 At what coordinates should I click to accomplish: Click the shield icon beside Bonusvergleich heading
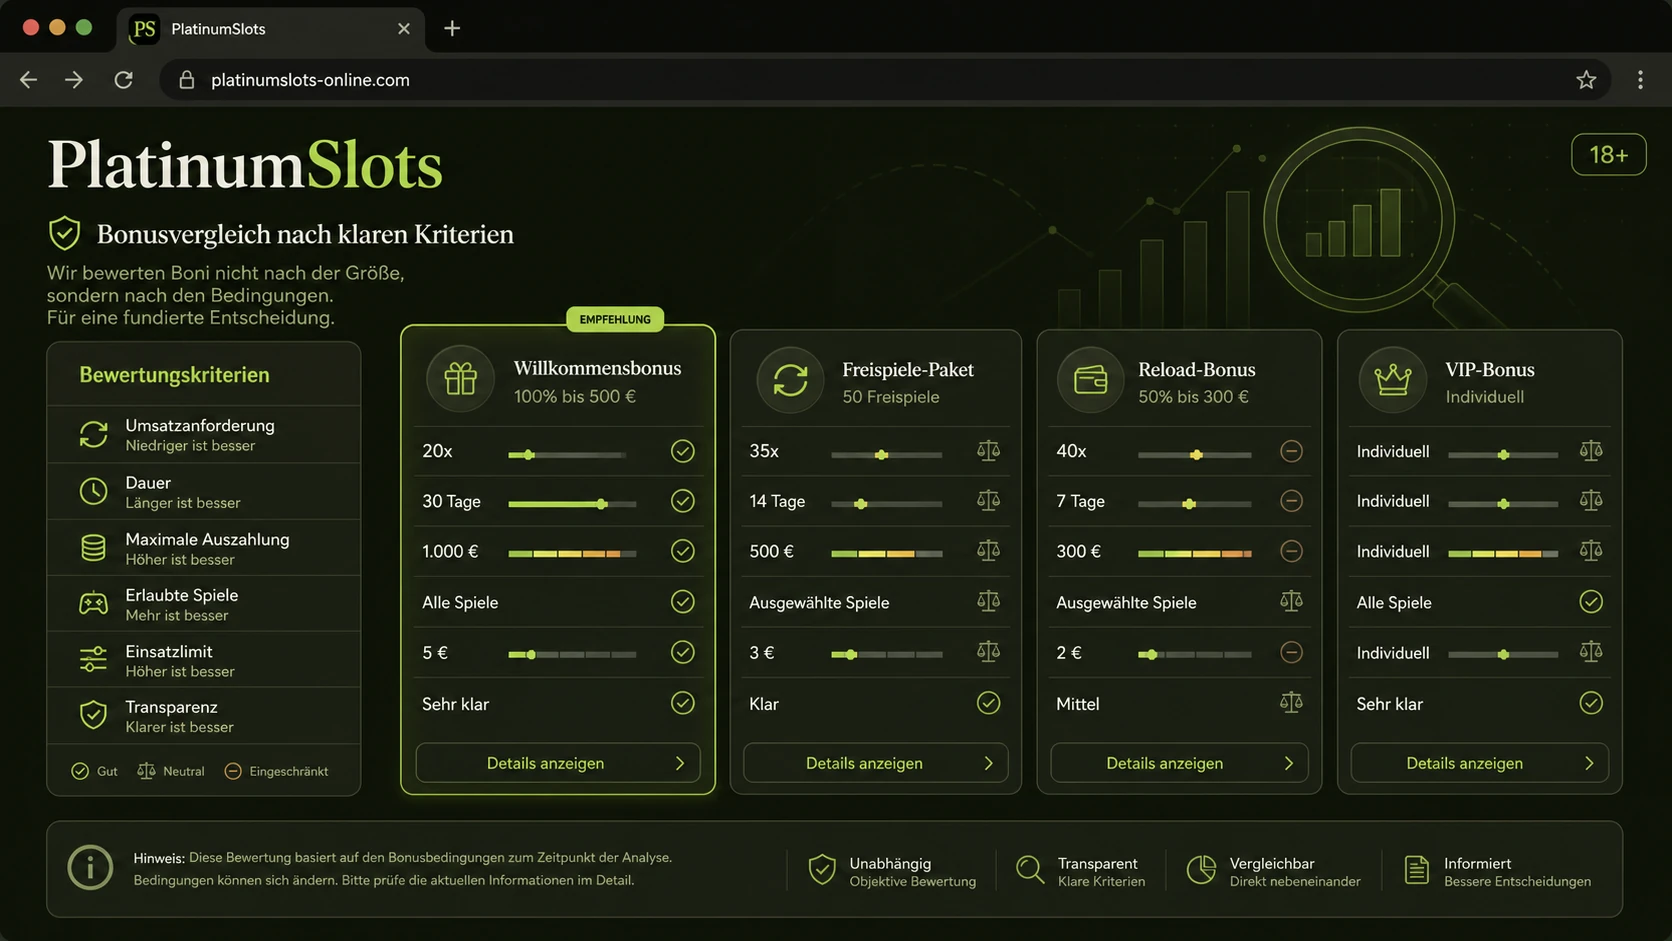click(x=65, y=233)
